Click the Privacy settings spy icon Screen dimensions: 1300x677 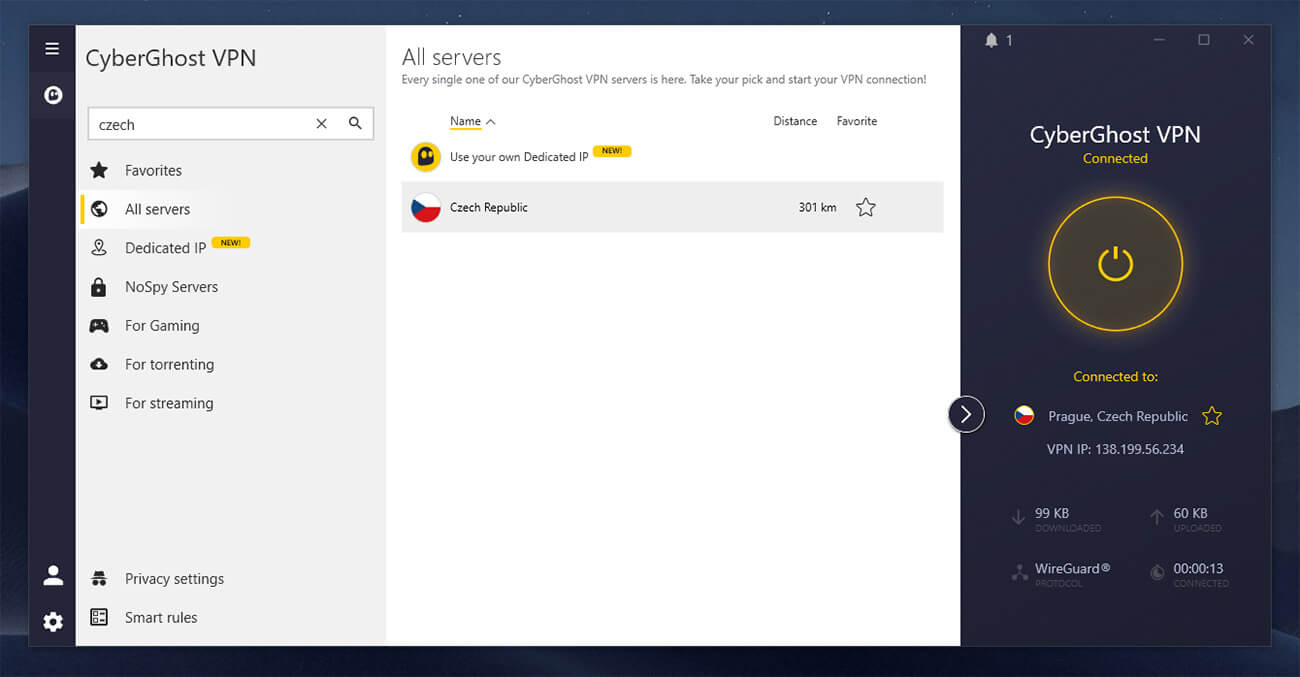99,579
